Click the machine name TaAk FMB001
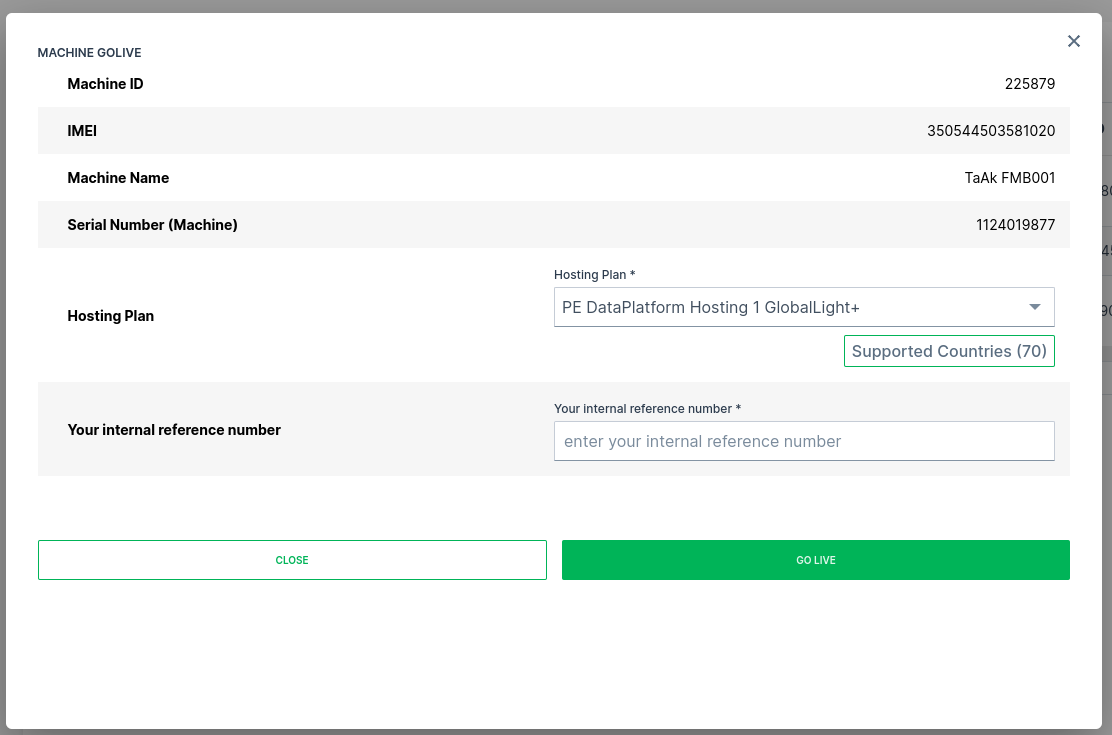This screenshot has width=1112, height=735. 1009,178
